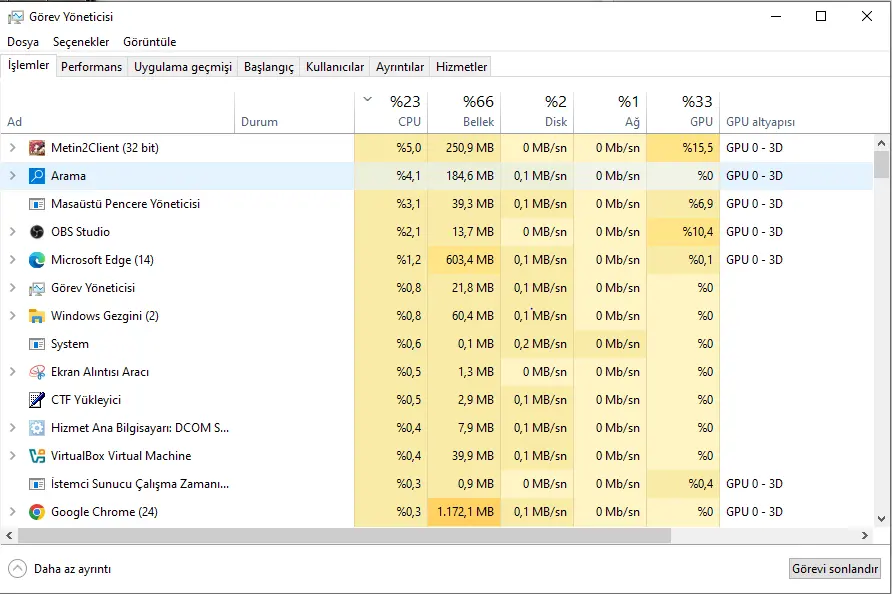Screen dimensions: 892x594
Task: Expand the Arama process group
Action: point(13,176)
